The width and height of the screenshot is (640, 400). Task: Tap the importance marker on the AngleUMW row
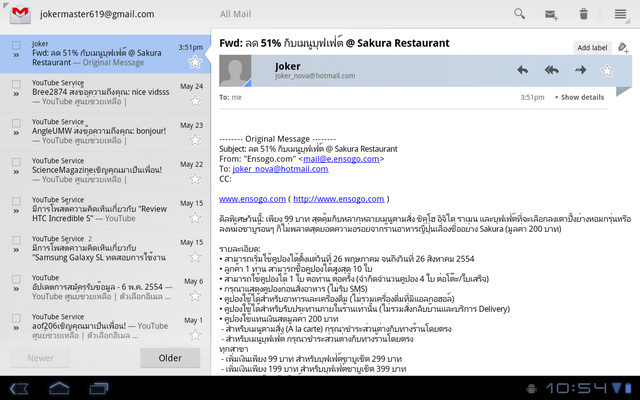(16, 133)
